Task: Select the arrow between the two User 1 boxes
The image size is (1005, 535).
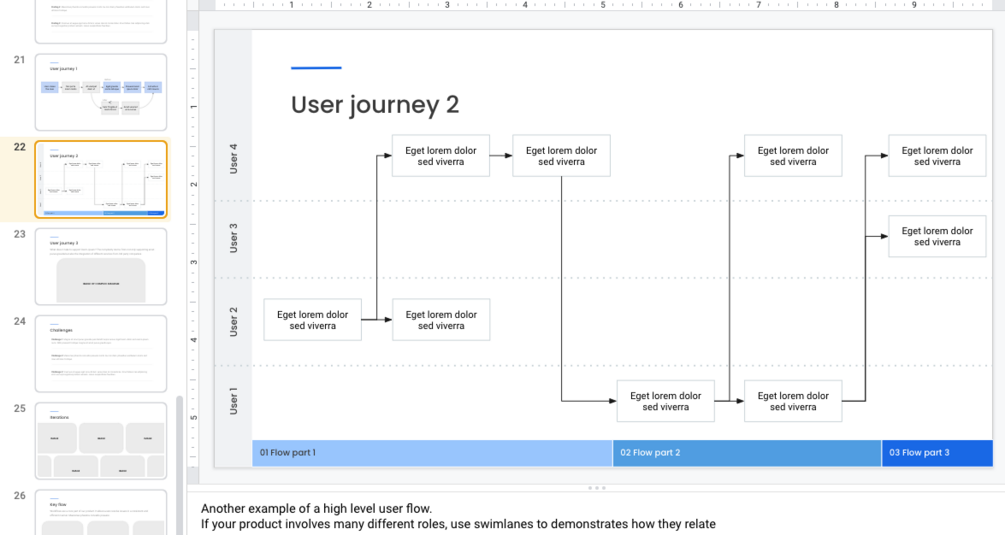Action: click(x=729, y=401)
